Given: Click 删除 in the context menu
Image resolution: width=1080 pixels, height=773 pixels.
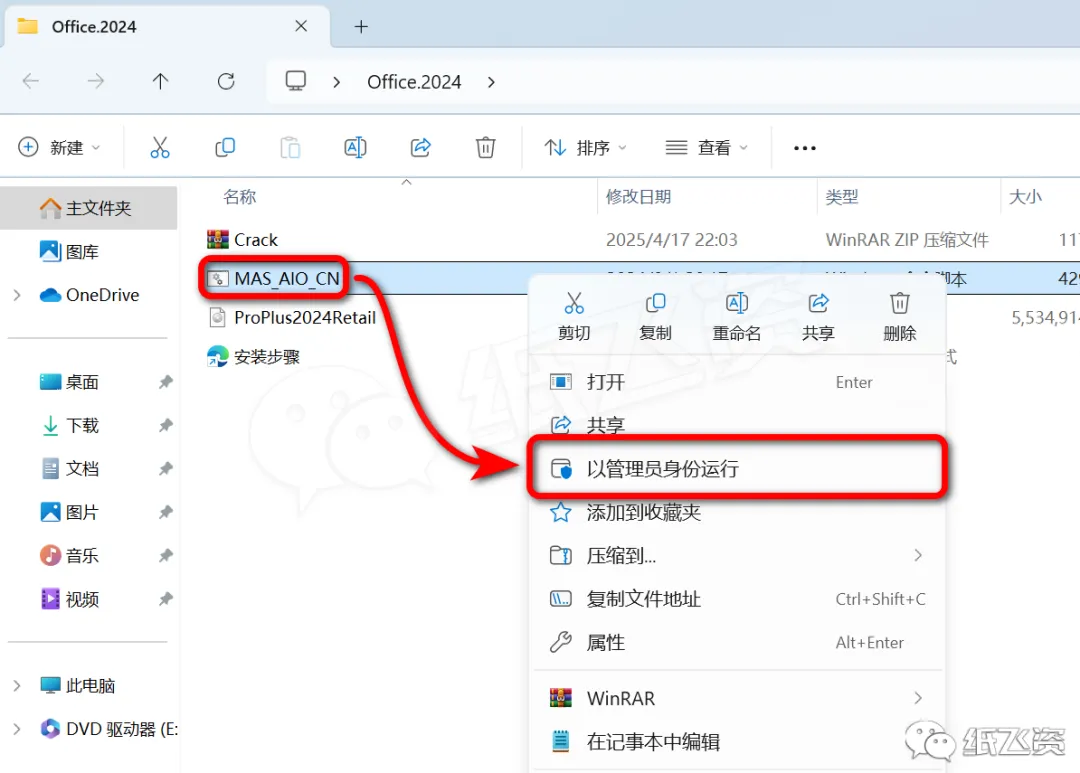Looking at the screenshot, I should [x=900, y=317].
